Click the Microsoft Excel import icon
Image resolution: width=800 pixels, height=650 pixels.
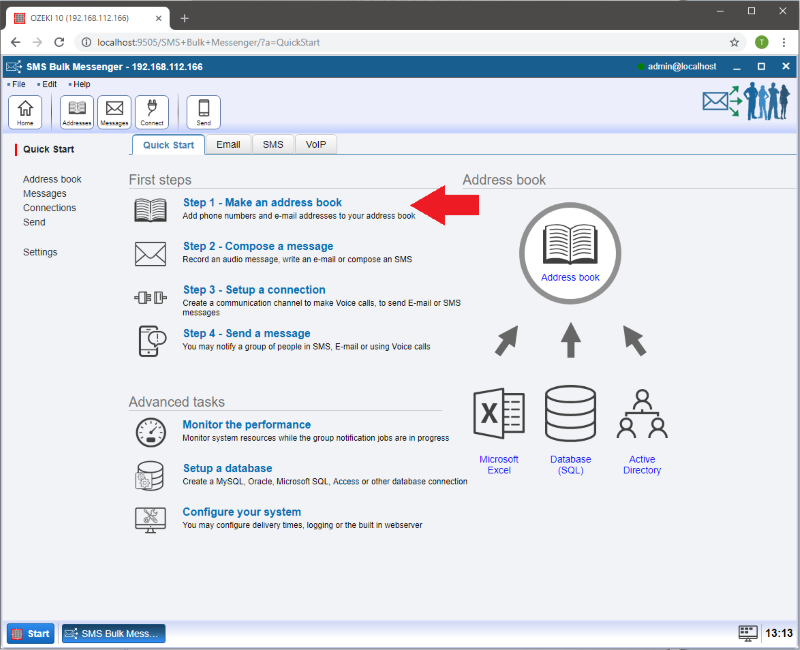point(498,415)
